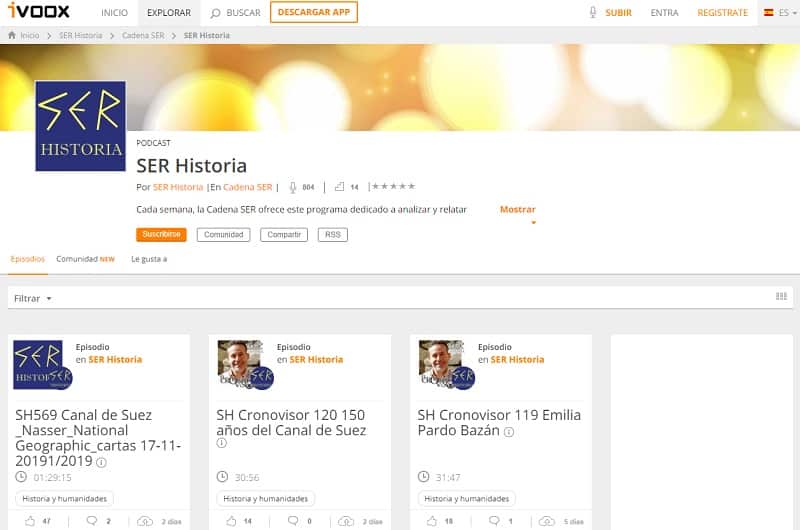Switch to the Le gusta a tab
The height and width of the screenshot is (530, 800).
149,259
